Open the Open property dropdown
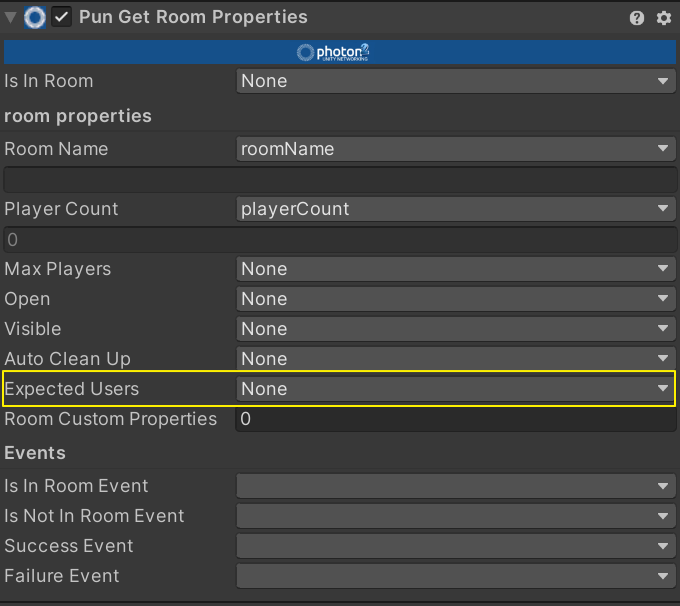The width and height of the screenshot is (680, 606). point(455,299)
